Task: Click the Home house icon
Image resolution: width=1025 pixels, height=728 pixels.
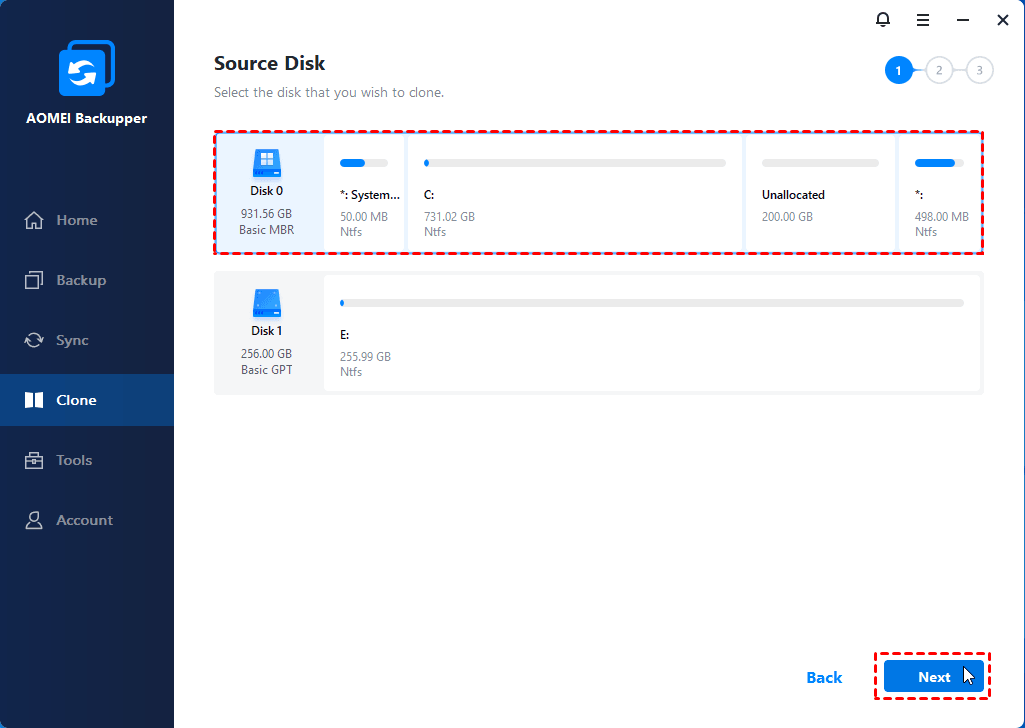Action: [35, 220]
